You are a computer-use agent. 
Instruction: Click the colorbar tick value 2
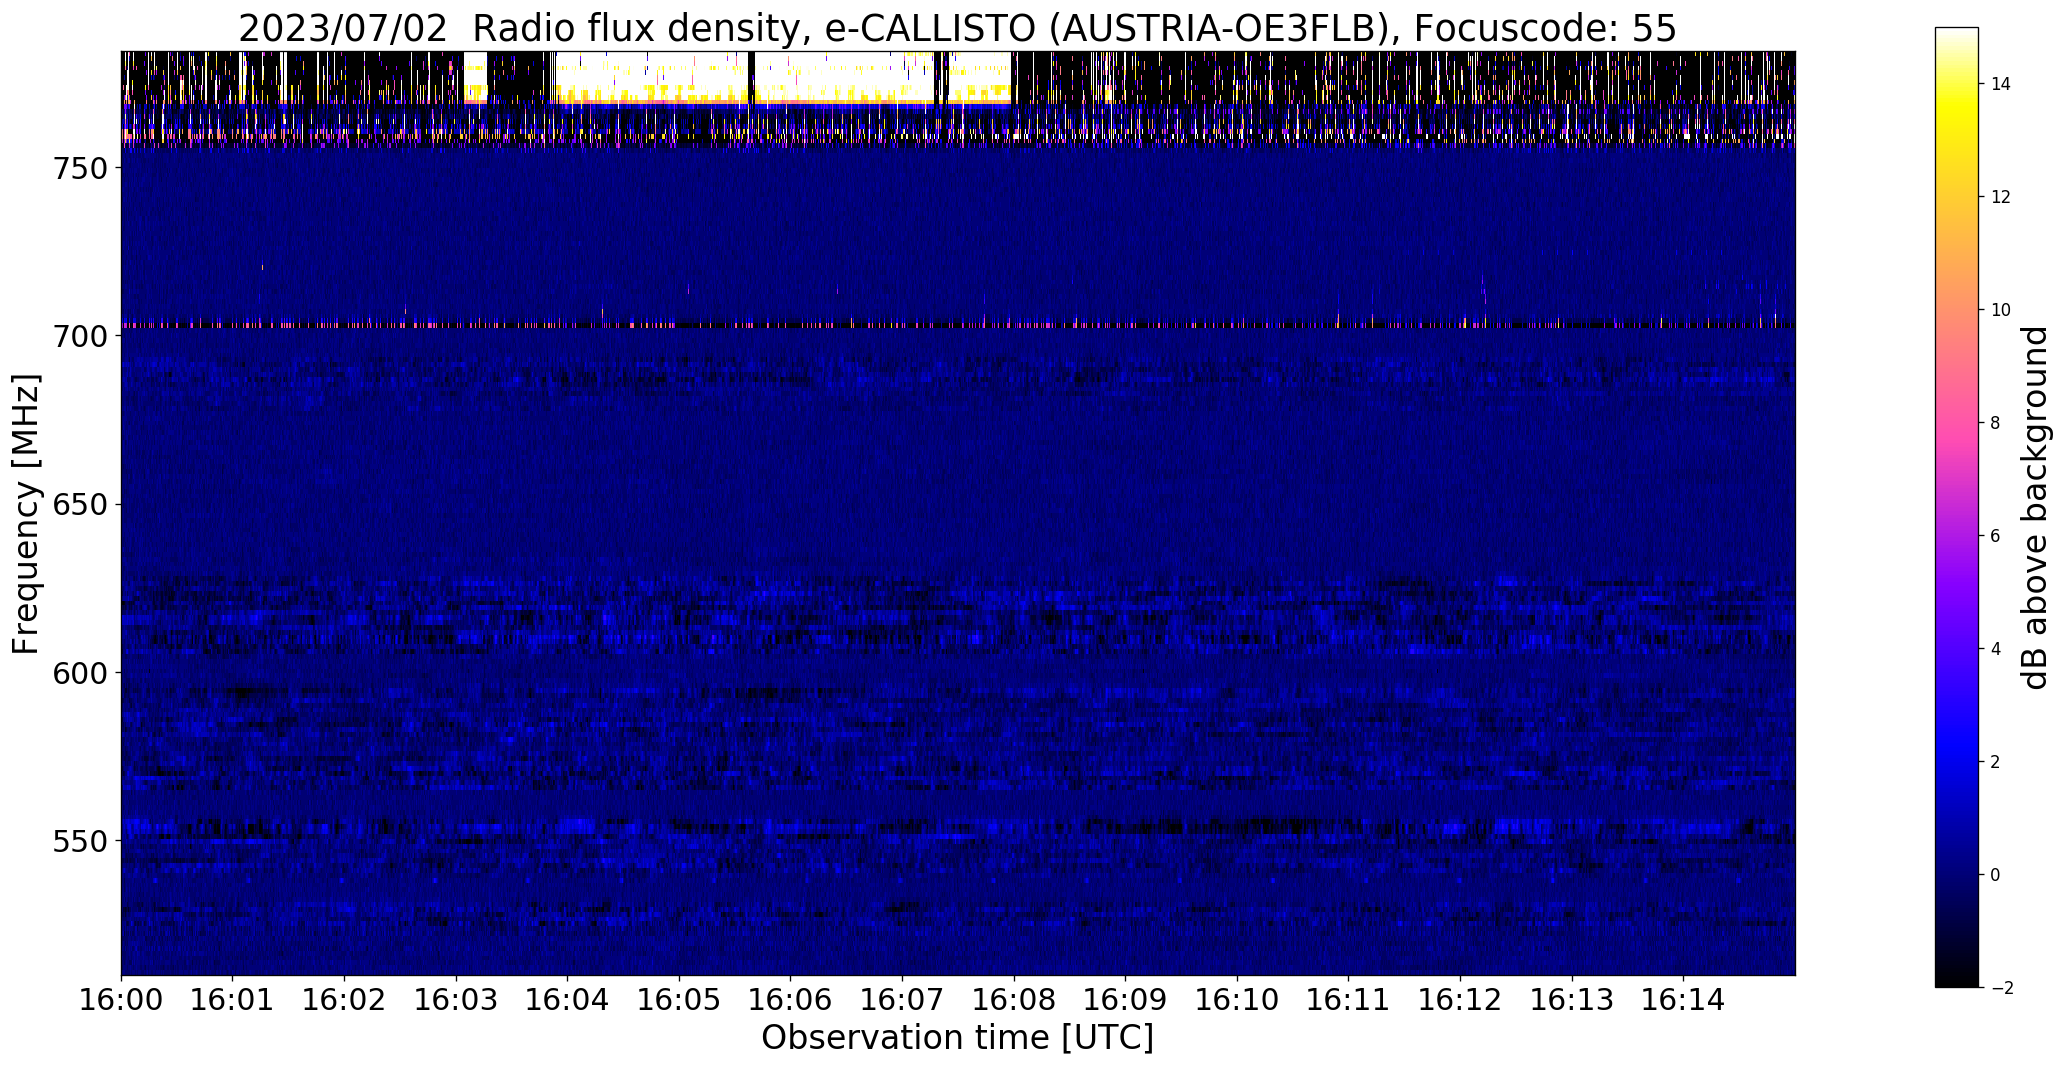coord(1996,762)
